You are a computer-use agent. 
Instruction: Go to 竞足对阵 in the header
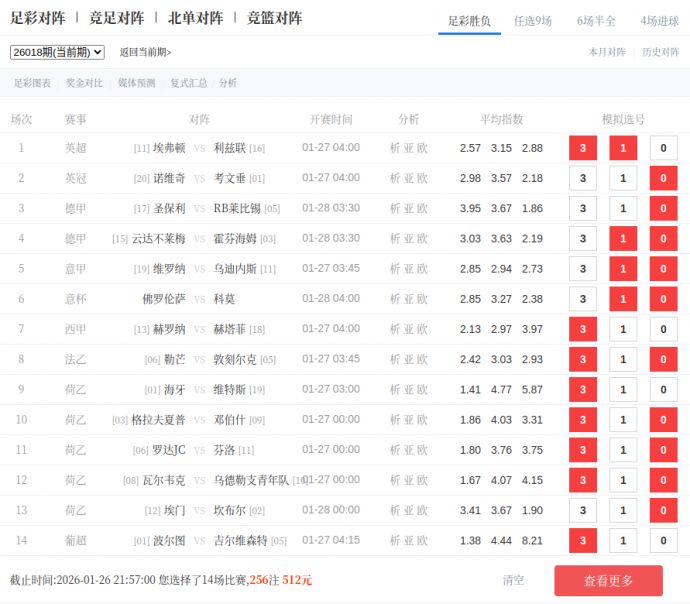point(116,18)
